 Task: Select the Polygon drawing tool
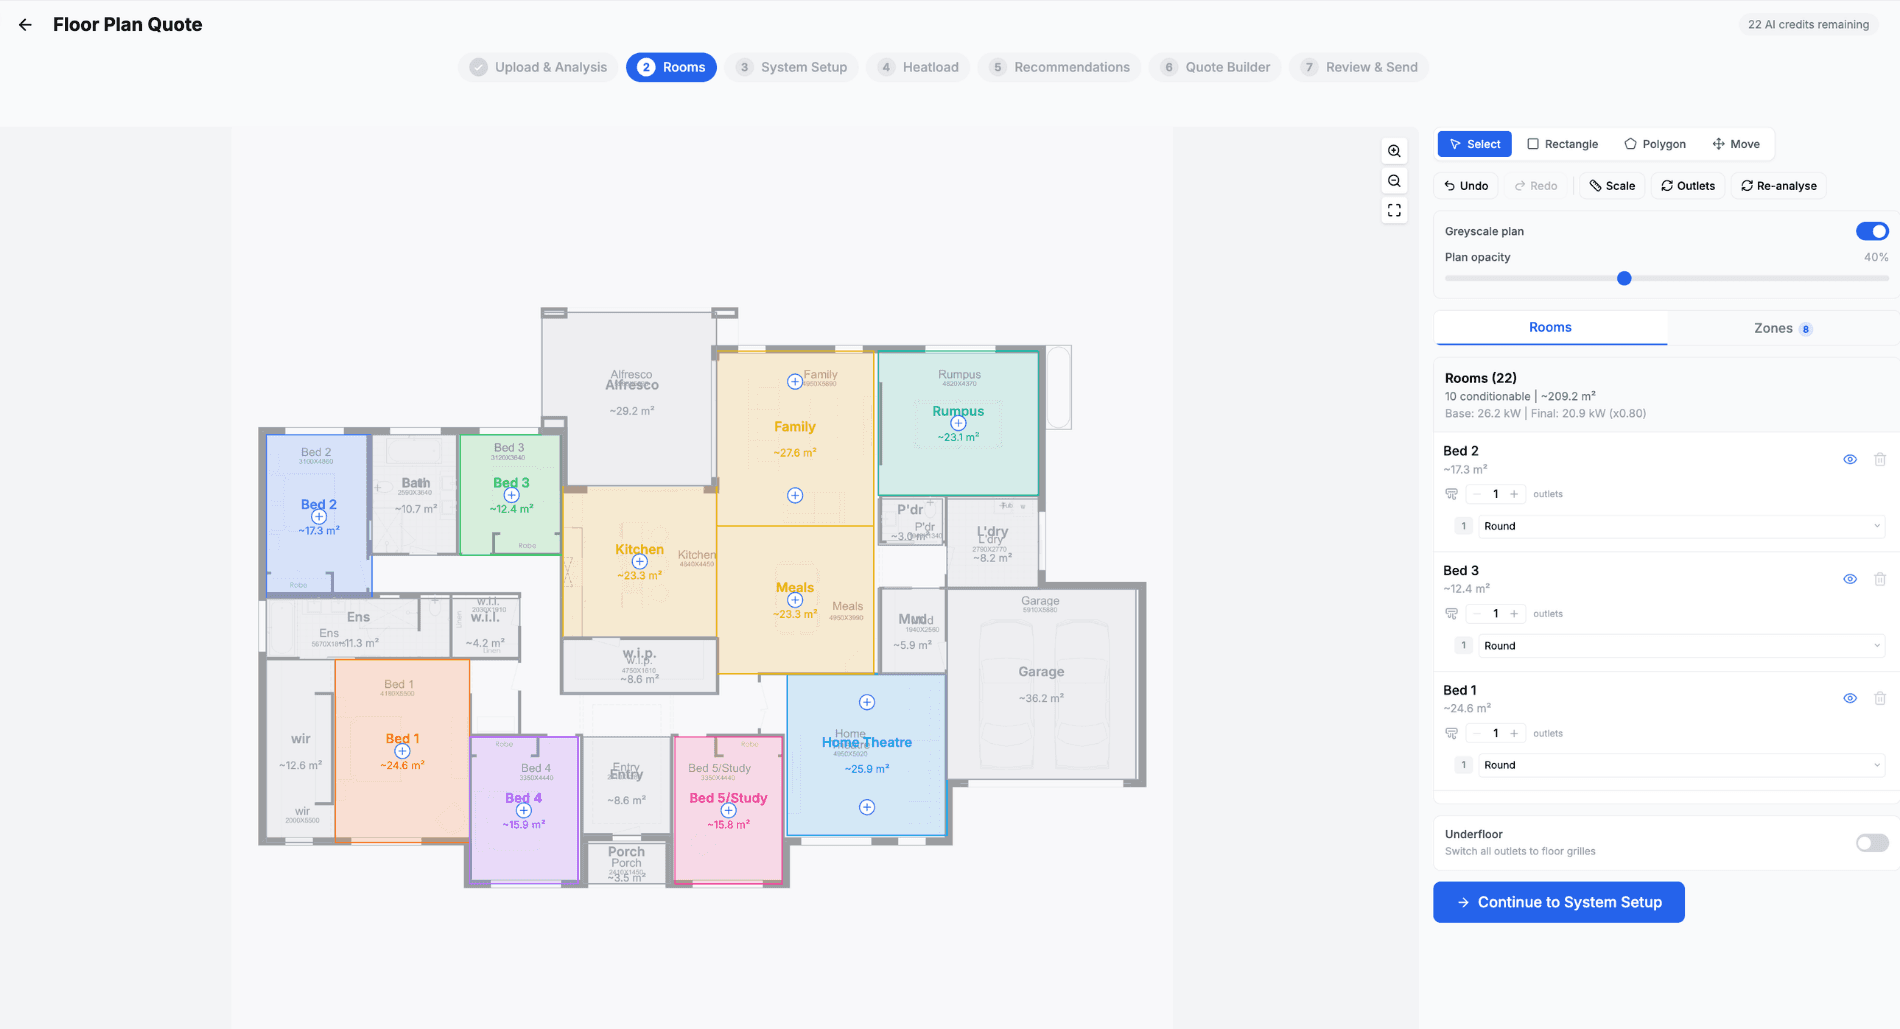click(x=1654, y=143)
